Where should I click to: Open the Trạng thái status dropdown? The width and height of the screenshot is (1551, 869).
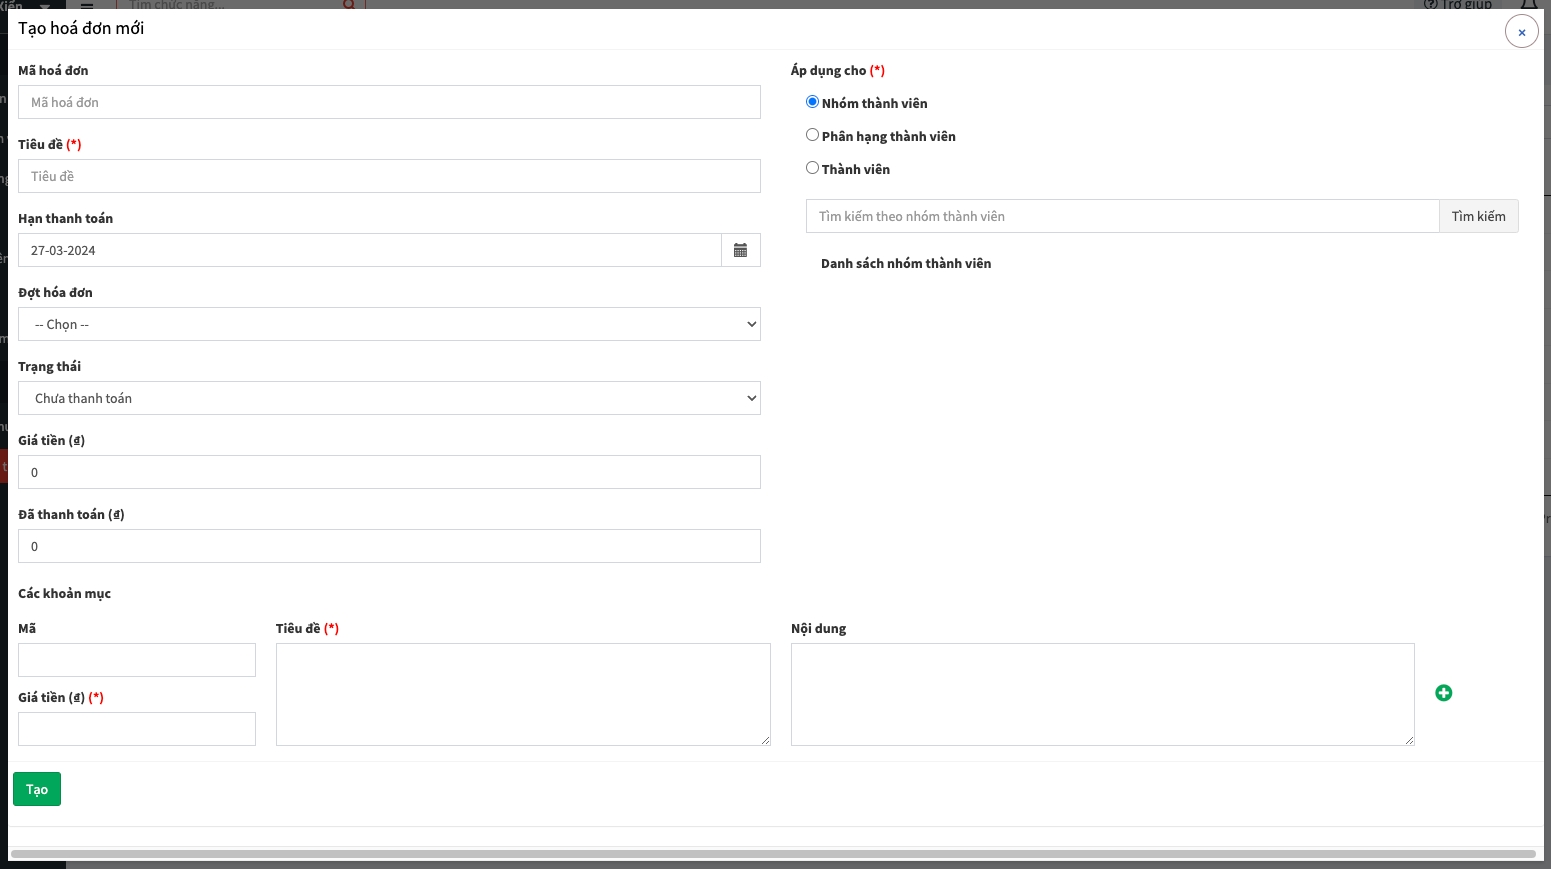tap(389, 398)
